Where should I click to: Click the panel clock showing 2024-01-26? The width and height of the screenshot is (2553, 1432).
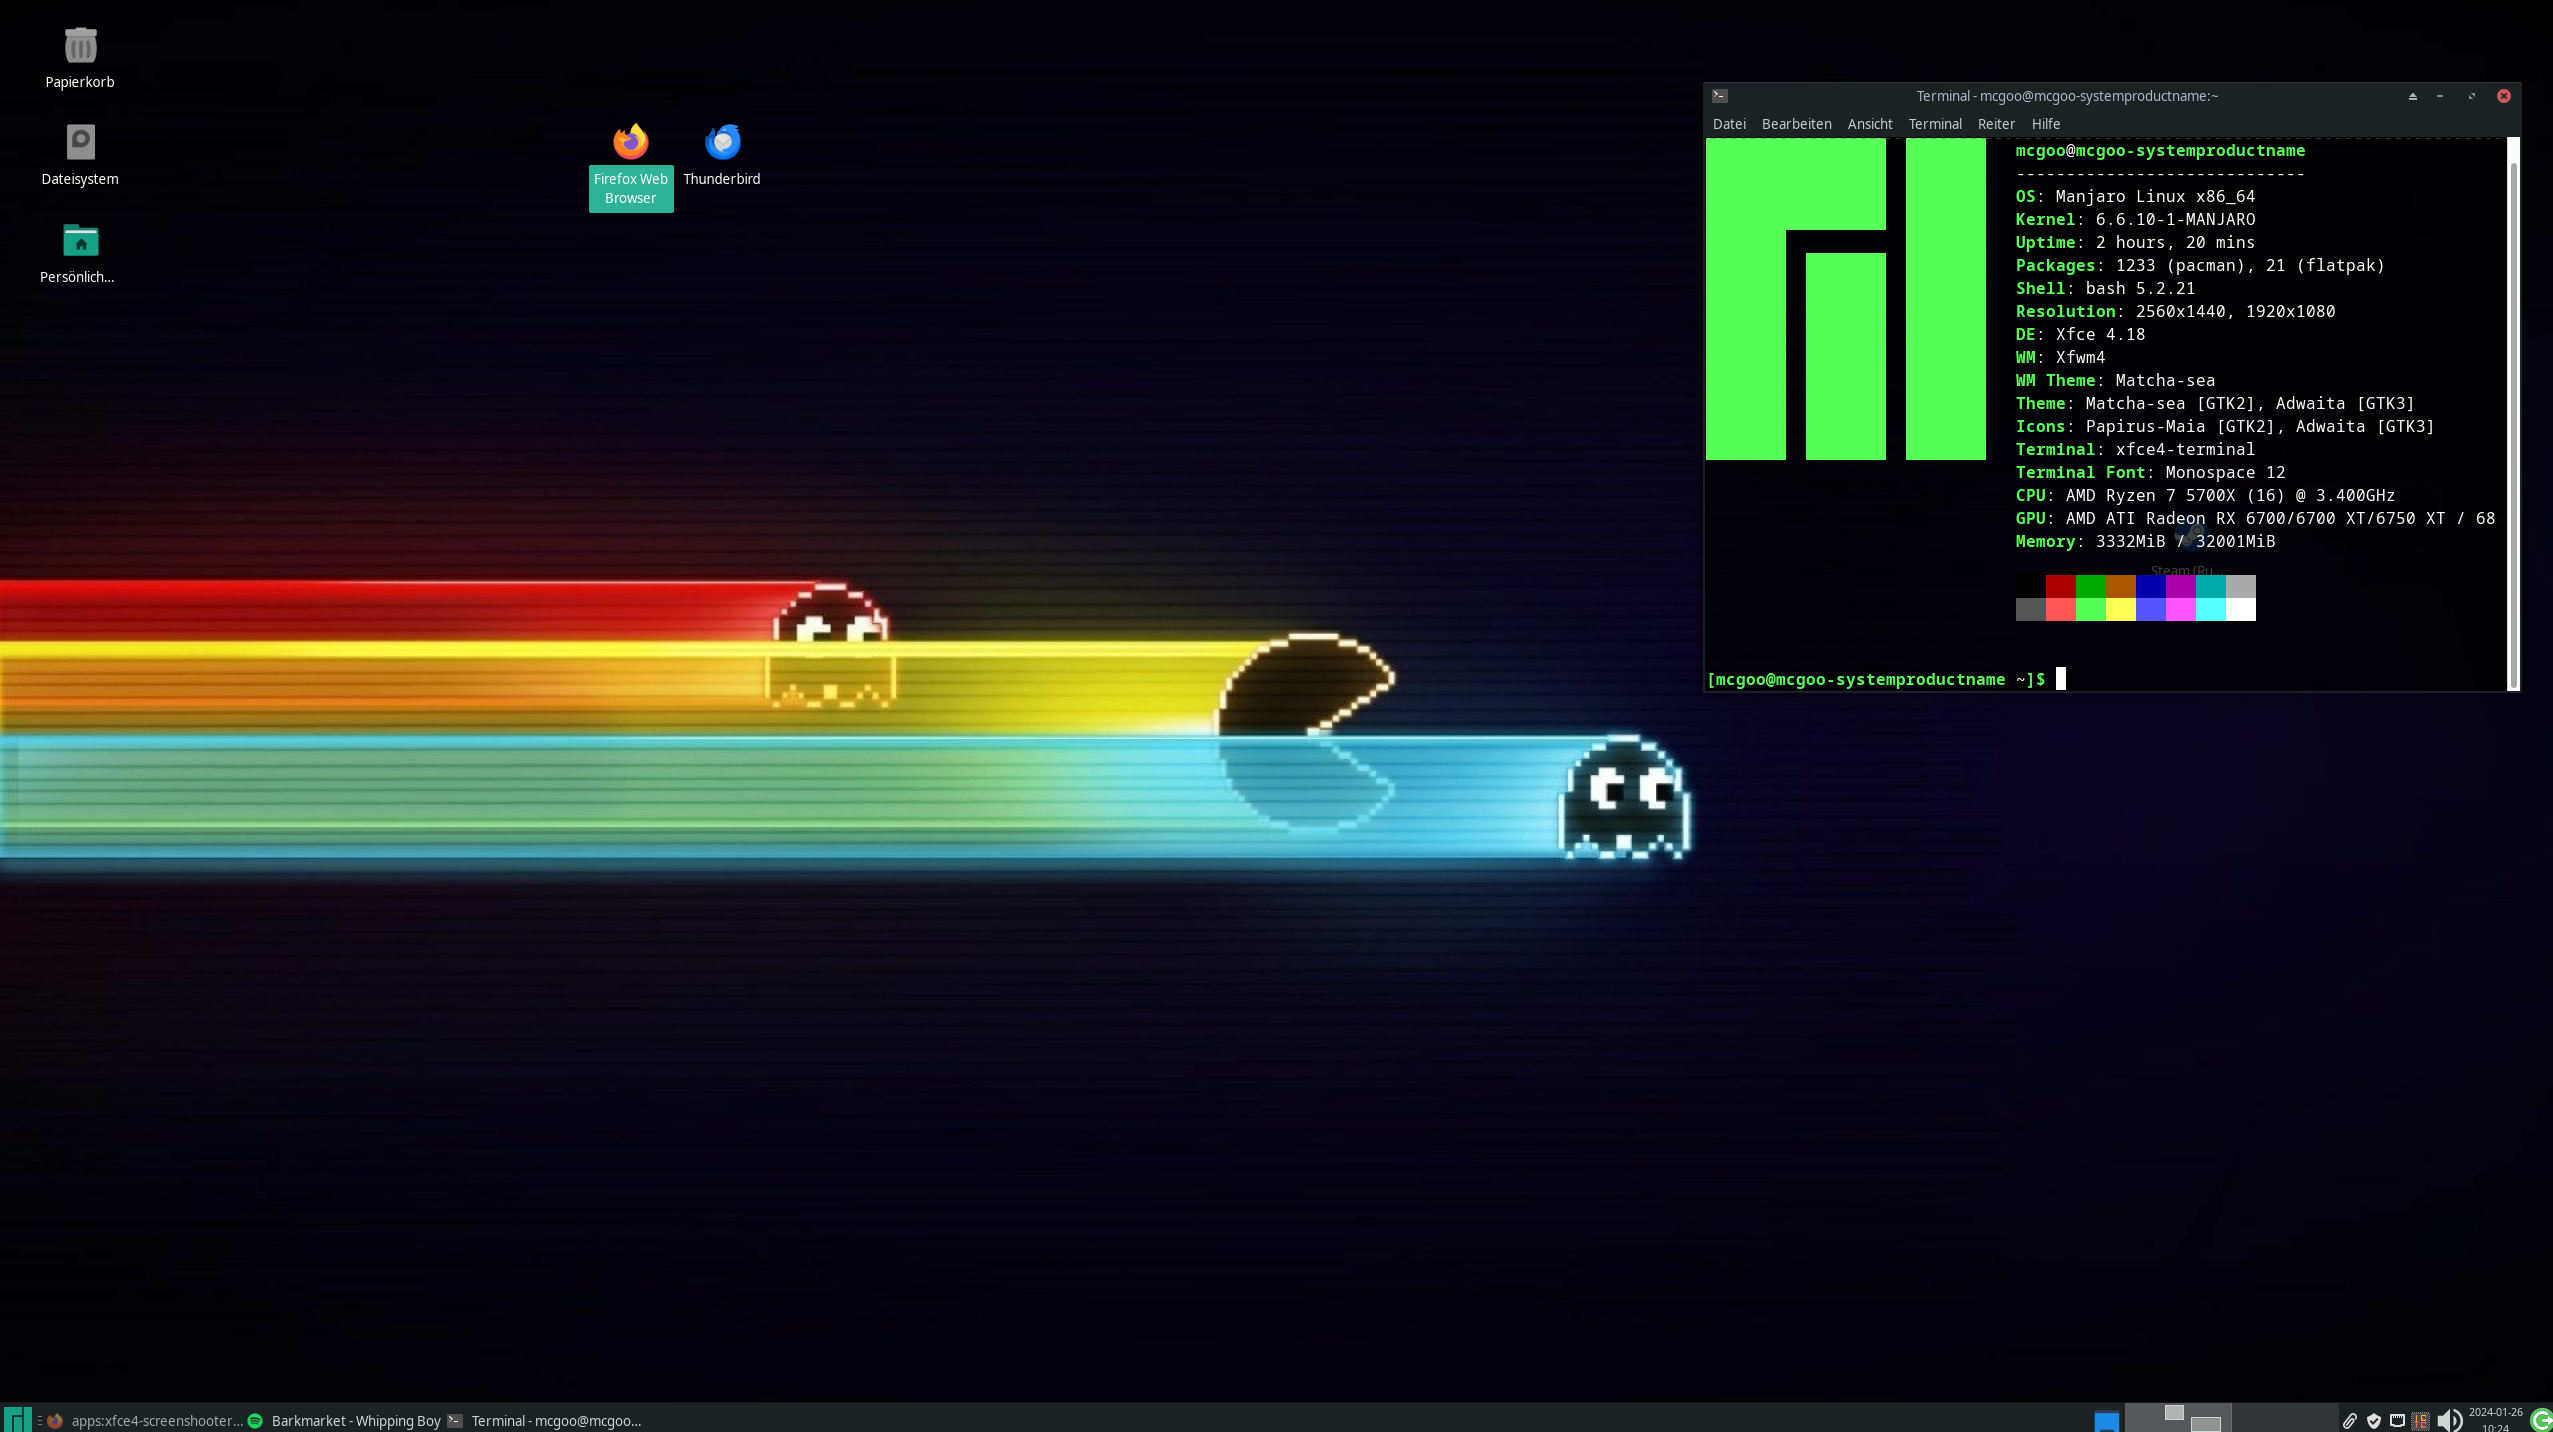point(2495,1419)
